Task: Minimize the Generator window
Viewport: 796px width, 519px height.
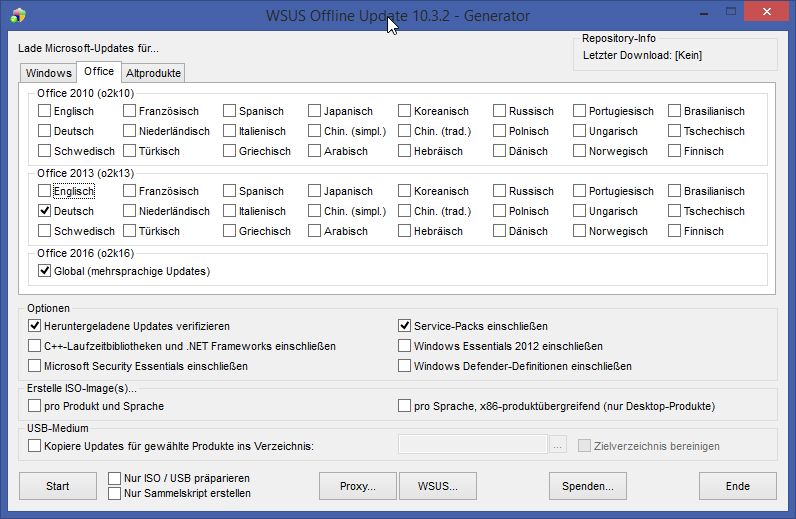Action: [704, 12]
